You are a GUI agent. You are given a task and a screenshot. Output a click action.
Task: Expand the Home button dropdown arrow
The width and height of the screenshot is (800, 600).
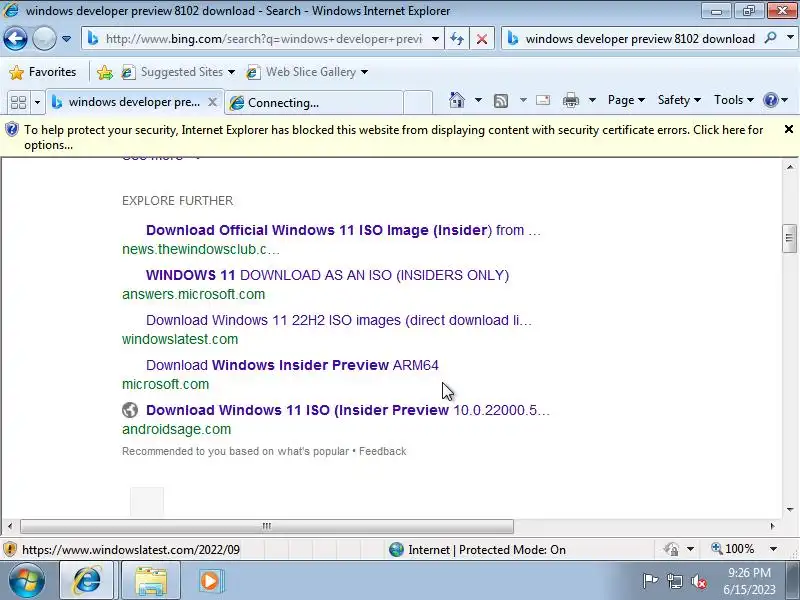click(478, 100)
